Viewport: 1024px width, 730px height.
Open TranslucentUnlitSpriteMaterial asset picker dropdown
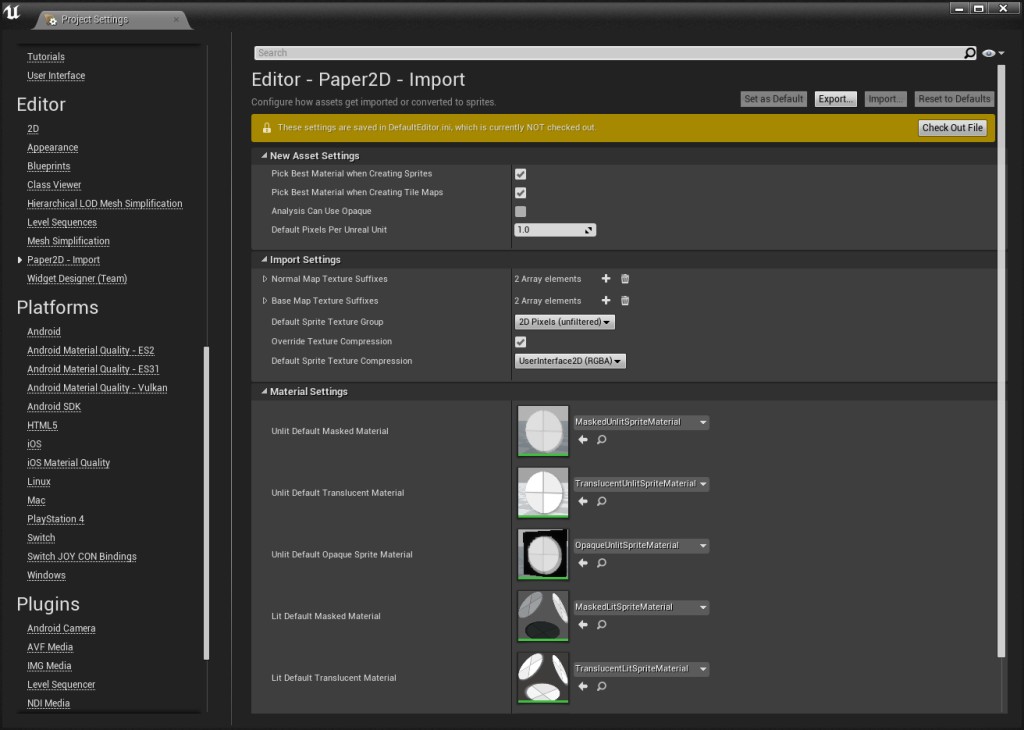point(641,484)
